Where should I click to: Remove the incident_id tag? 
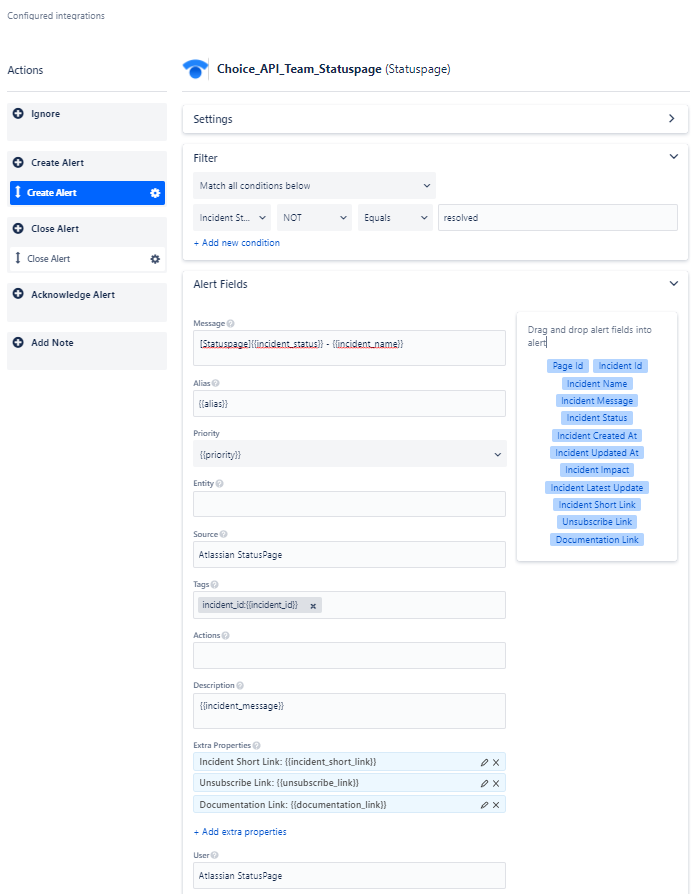(313, 606)
